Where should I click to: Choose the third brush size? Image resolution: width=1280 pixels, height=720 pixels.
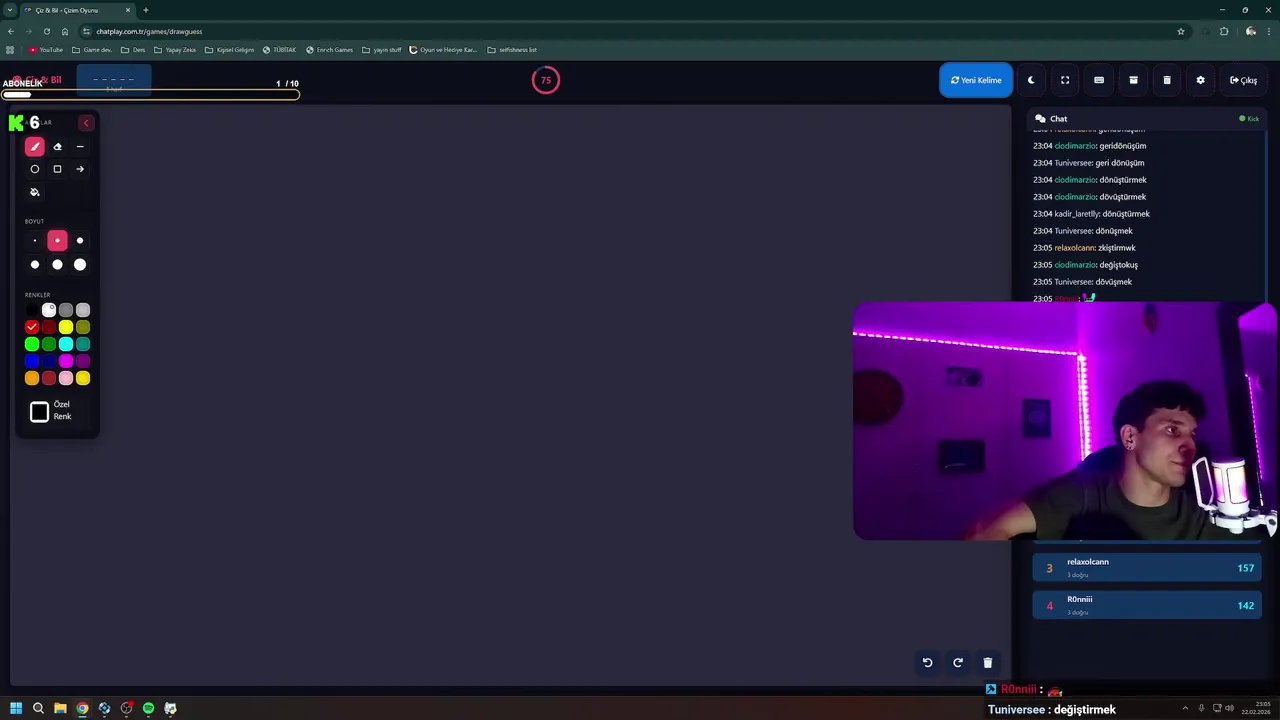(80, 241)
